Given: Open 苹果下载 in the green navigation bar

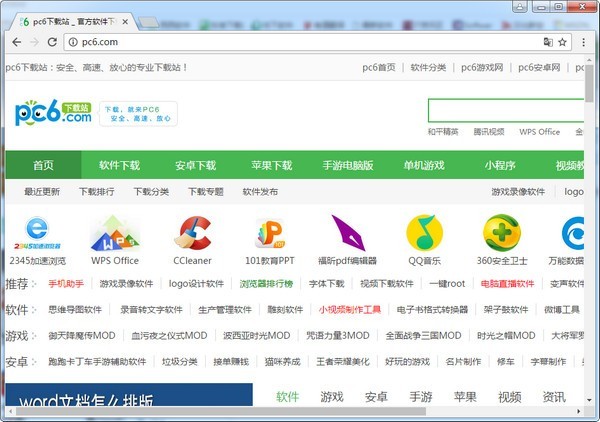Looking at the screenshot, I should click(x=272, y=165).
